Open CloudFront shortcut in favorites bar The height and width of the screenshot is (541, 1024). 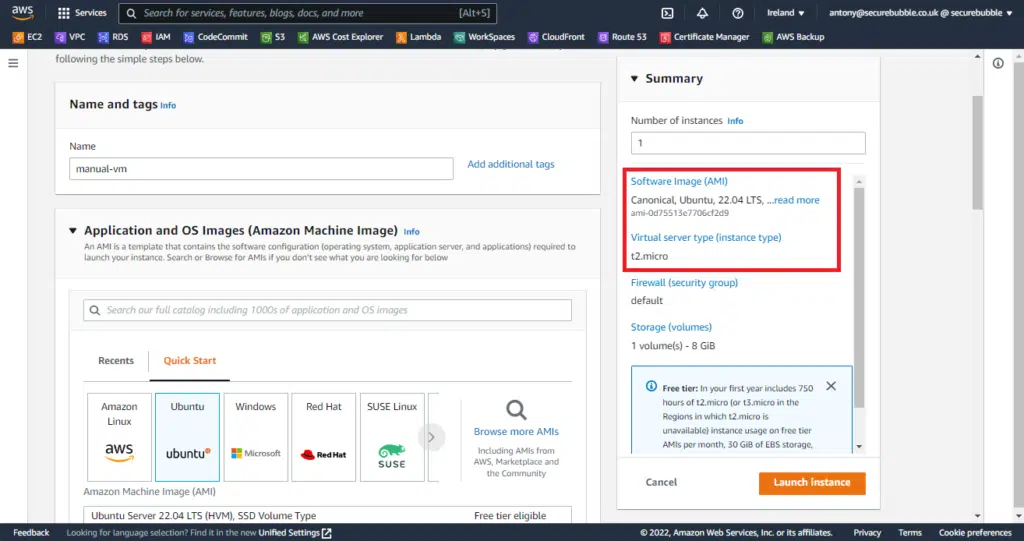(x=556, y=37)
